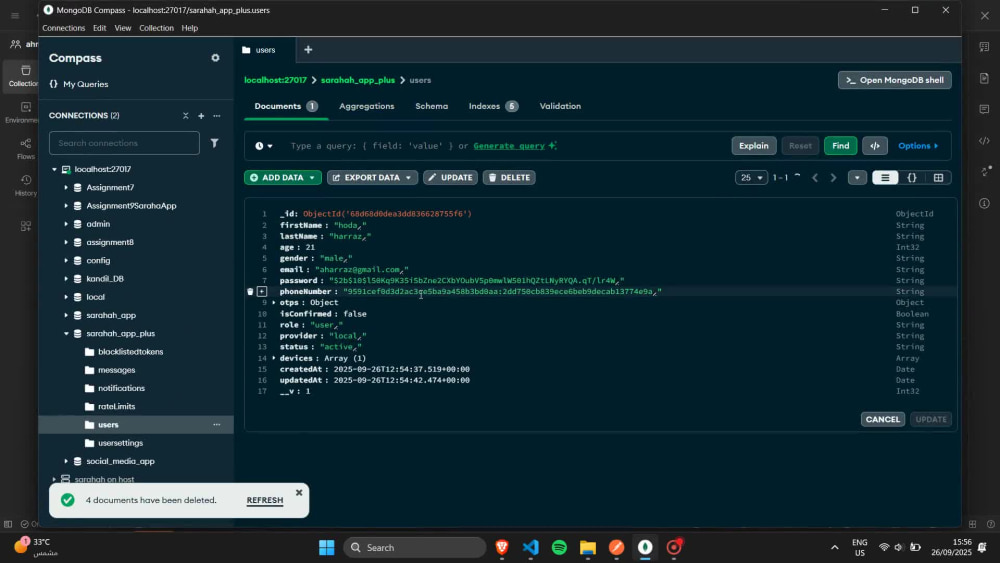Open Compass settings gear icon
This screenshot has width=1000, height=563.
pyautogui.click(x=216, y=58)
